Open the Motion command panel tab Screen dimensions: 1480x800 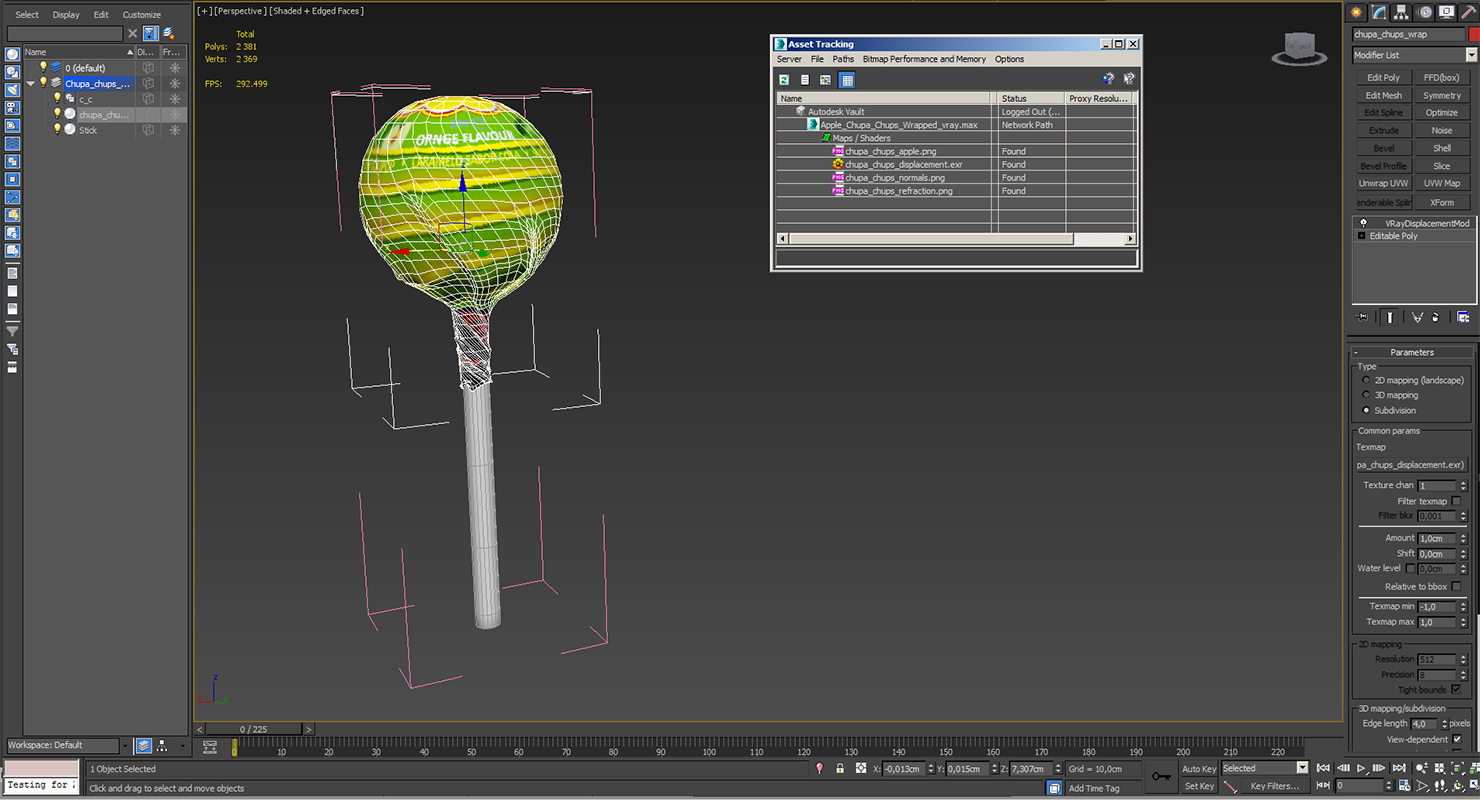[x=1425, y=12]
